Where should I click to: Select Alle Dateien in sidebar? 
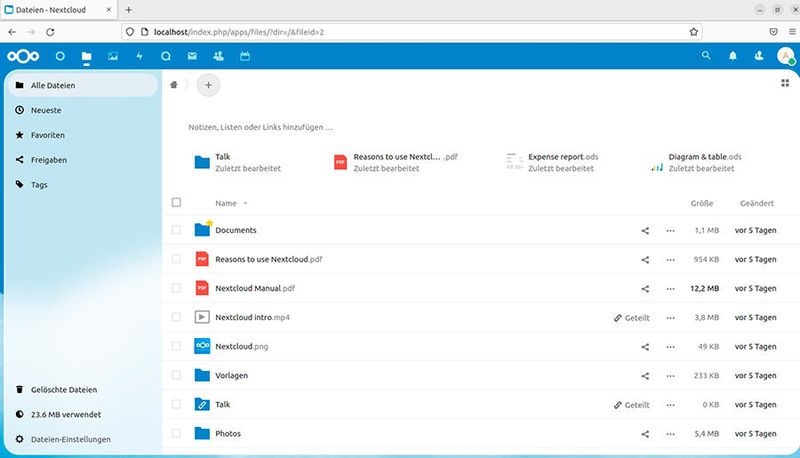[x=83, y=85]
